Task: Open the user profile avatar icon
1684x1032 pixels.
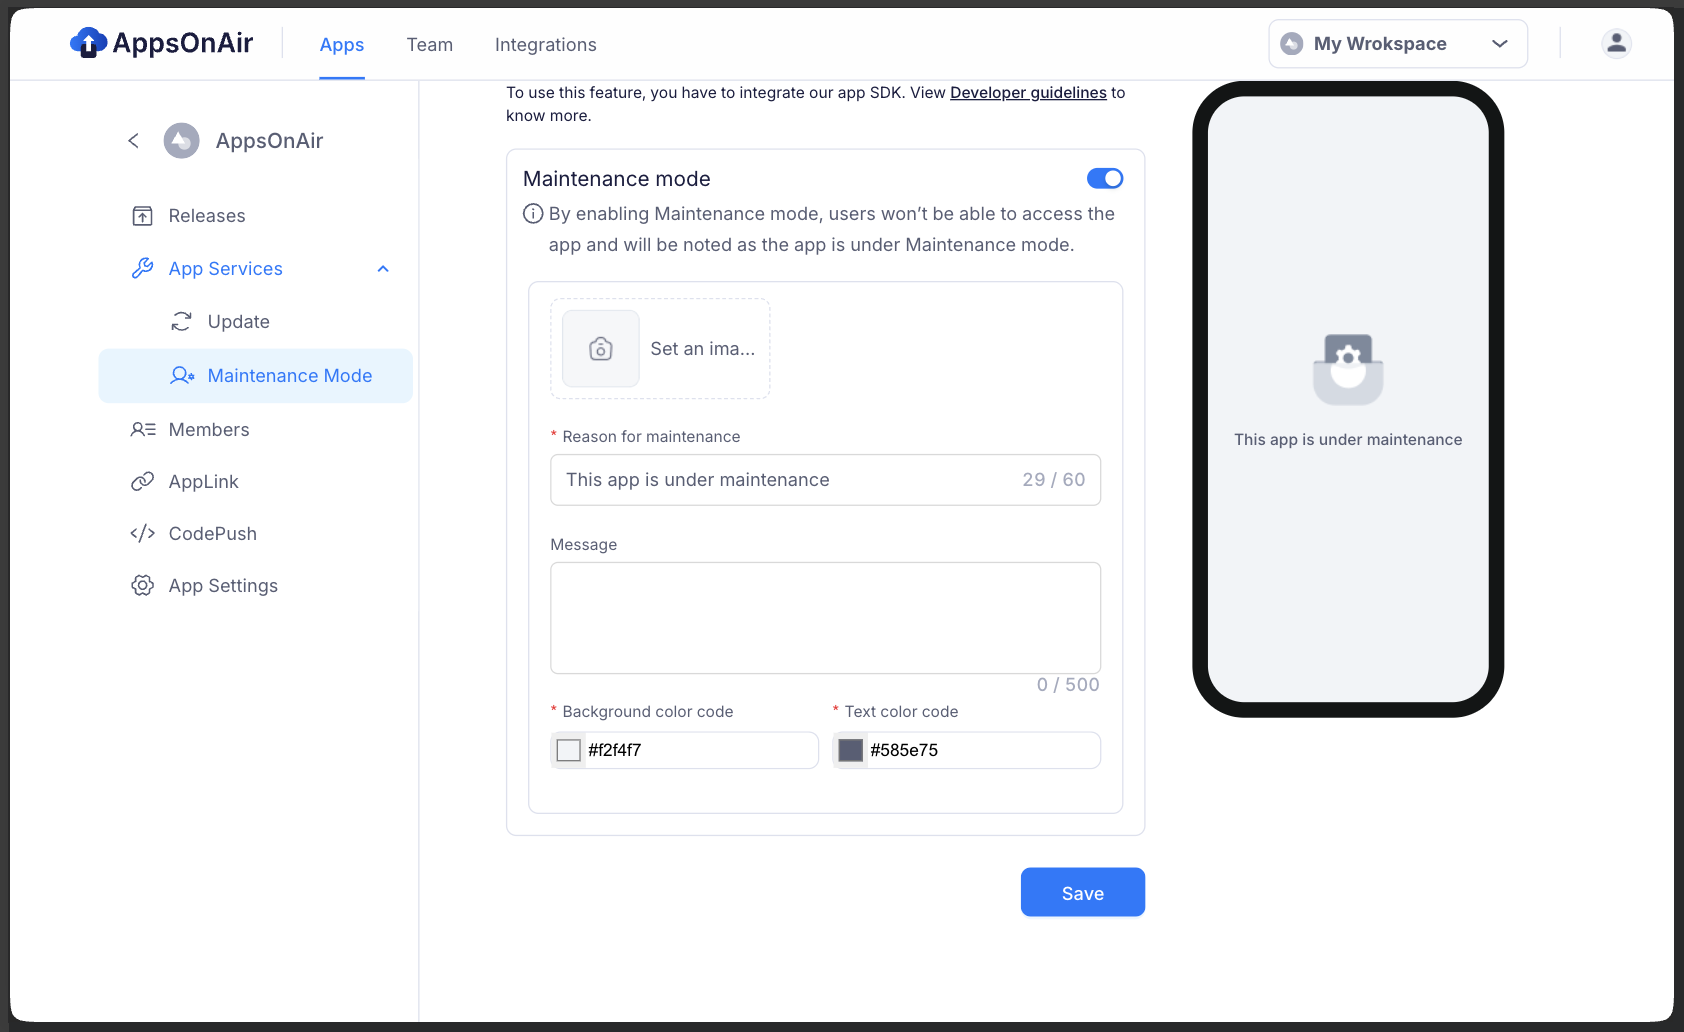Action: (1616, 44)
